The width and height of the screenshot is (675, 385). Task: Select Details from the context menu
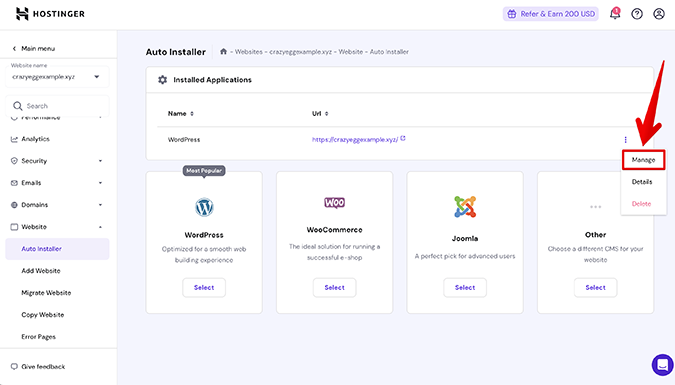(x=642, y=182)
